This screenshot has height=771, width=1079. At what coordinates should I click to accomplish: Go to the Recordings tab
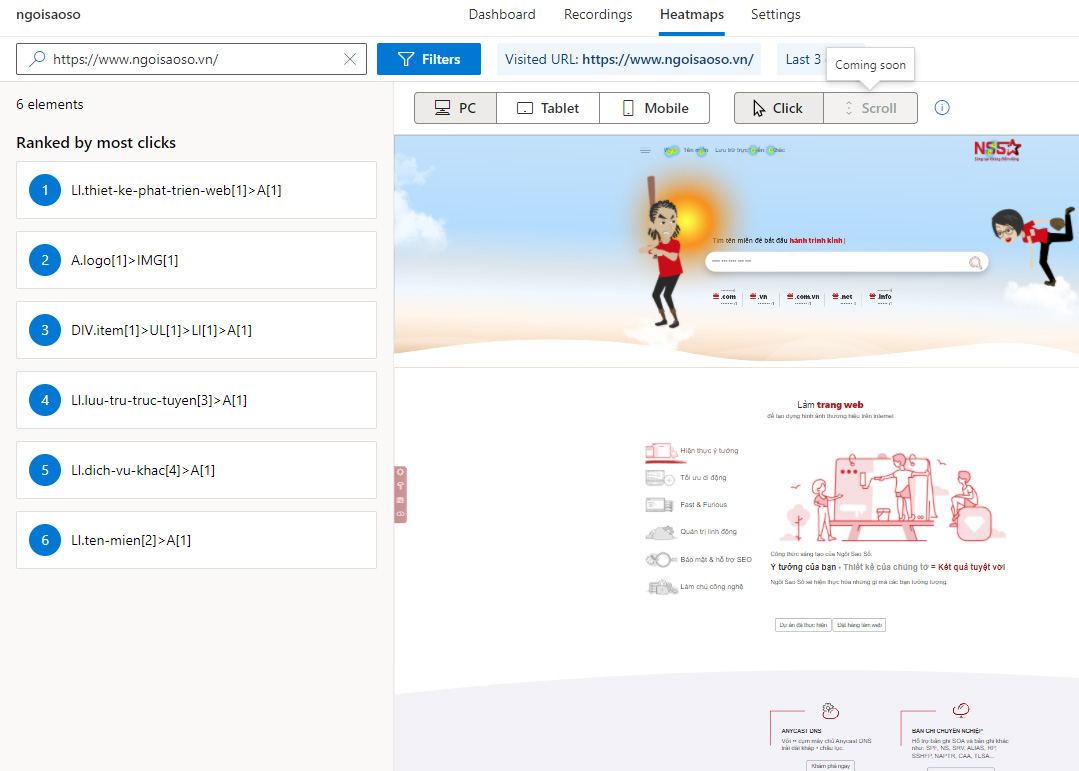[x=598, y=15]
